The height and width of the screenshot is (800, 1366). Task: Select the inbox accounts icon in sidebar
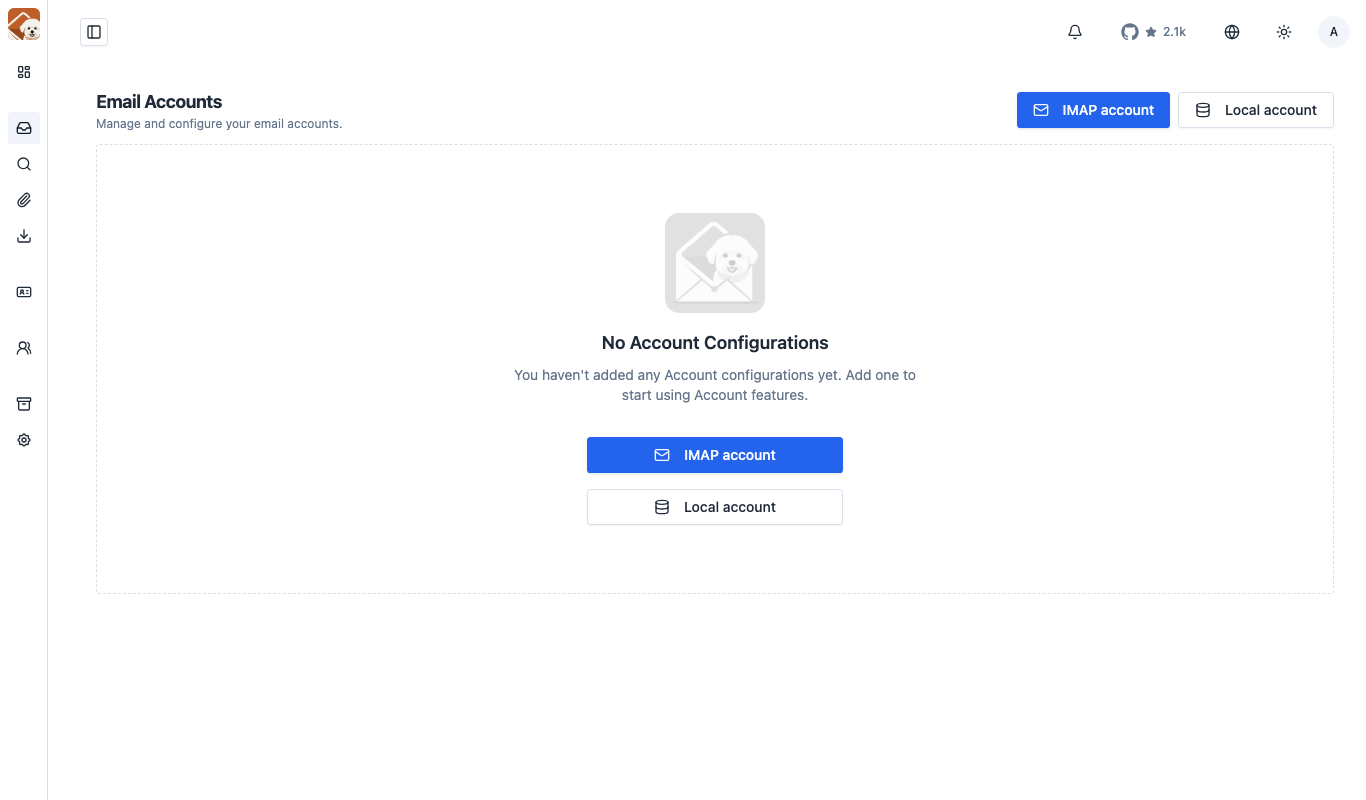(x=24, y=128)
